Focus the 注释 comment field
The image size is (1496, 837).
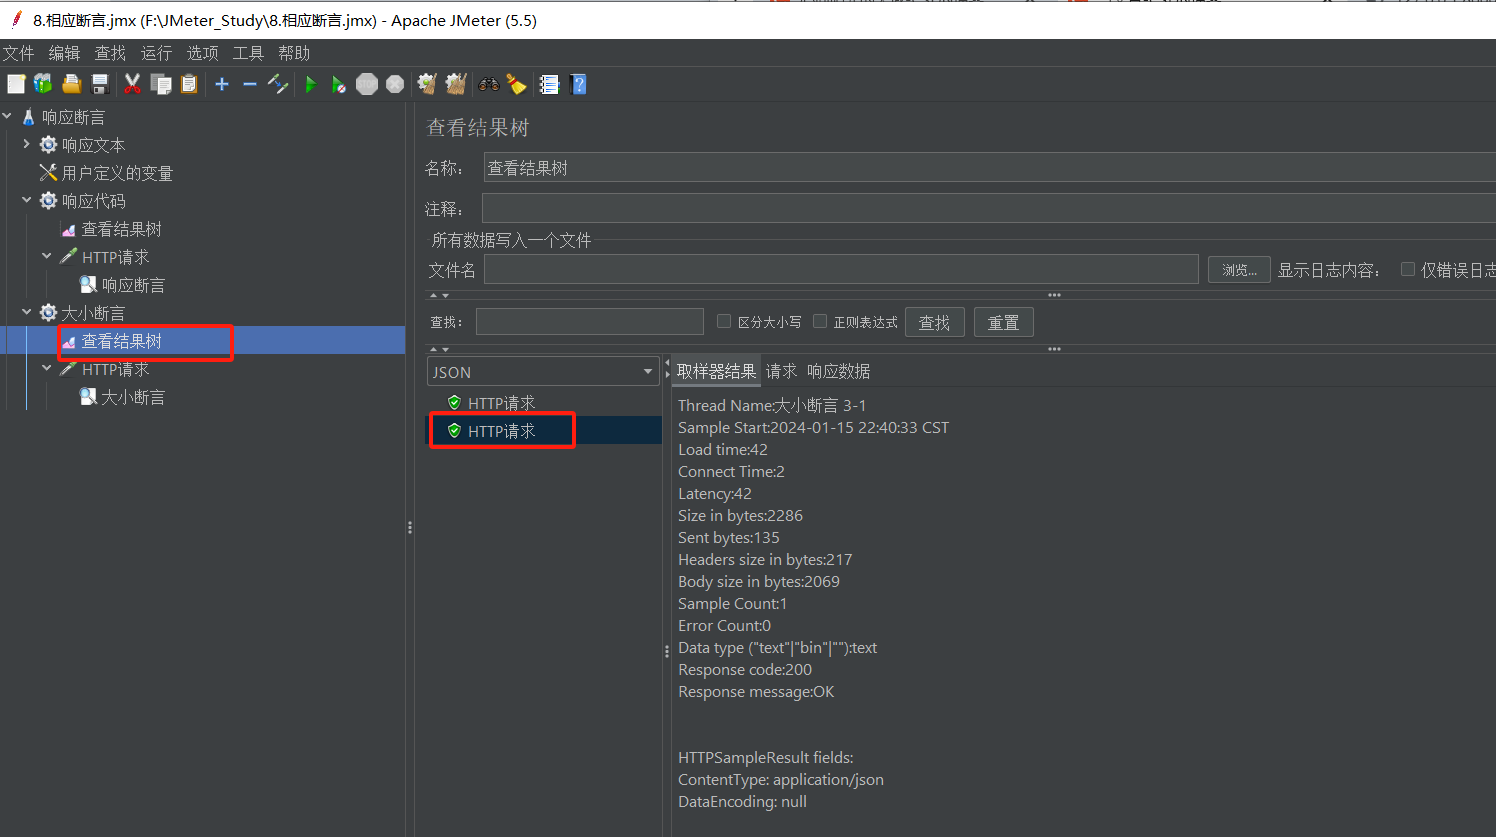[989, 208]
